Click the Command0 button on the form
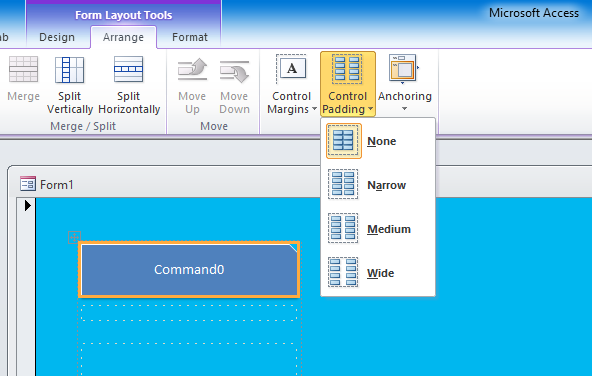The height and width of the screenshot is (376, 592). click(189, 270)
